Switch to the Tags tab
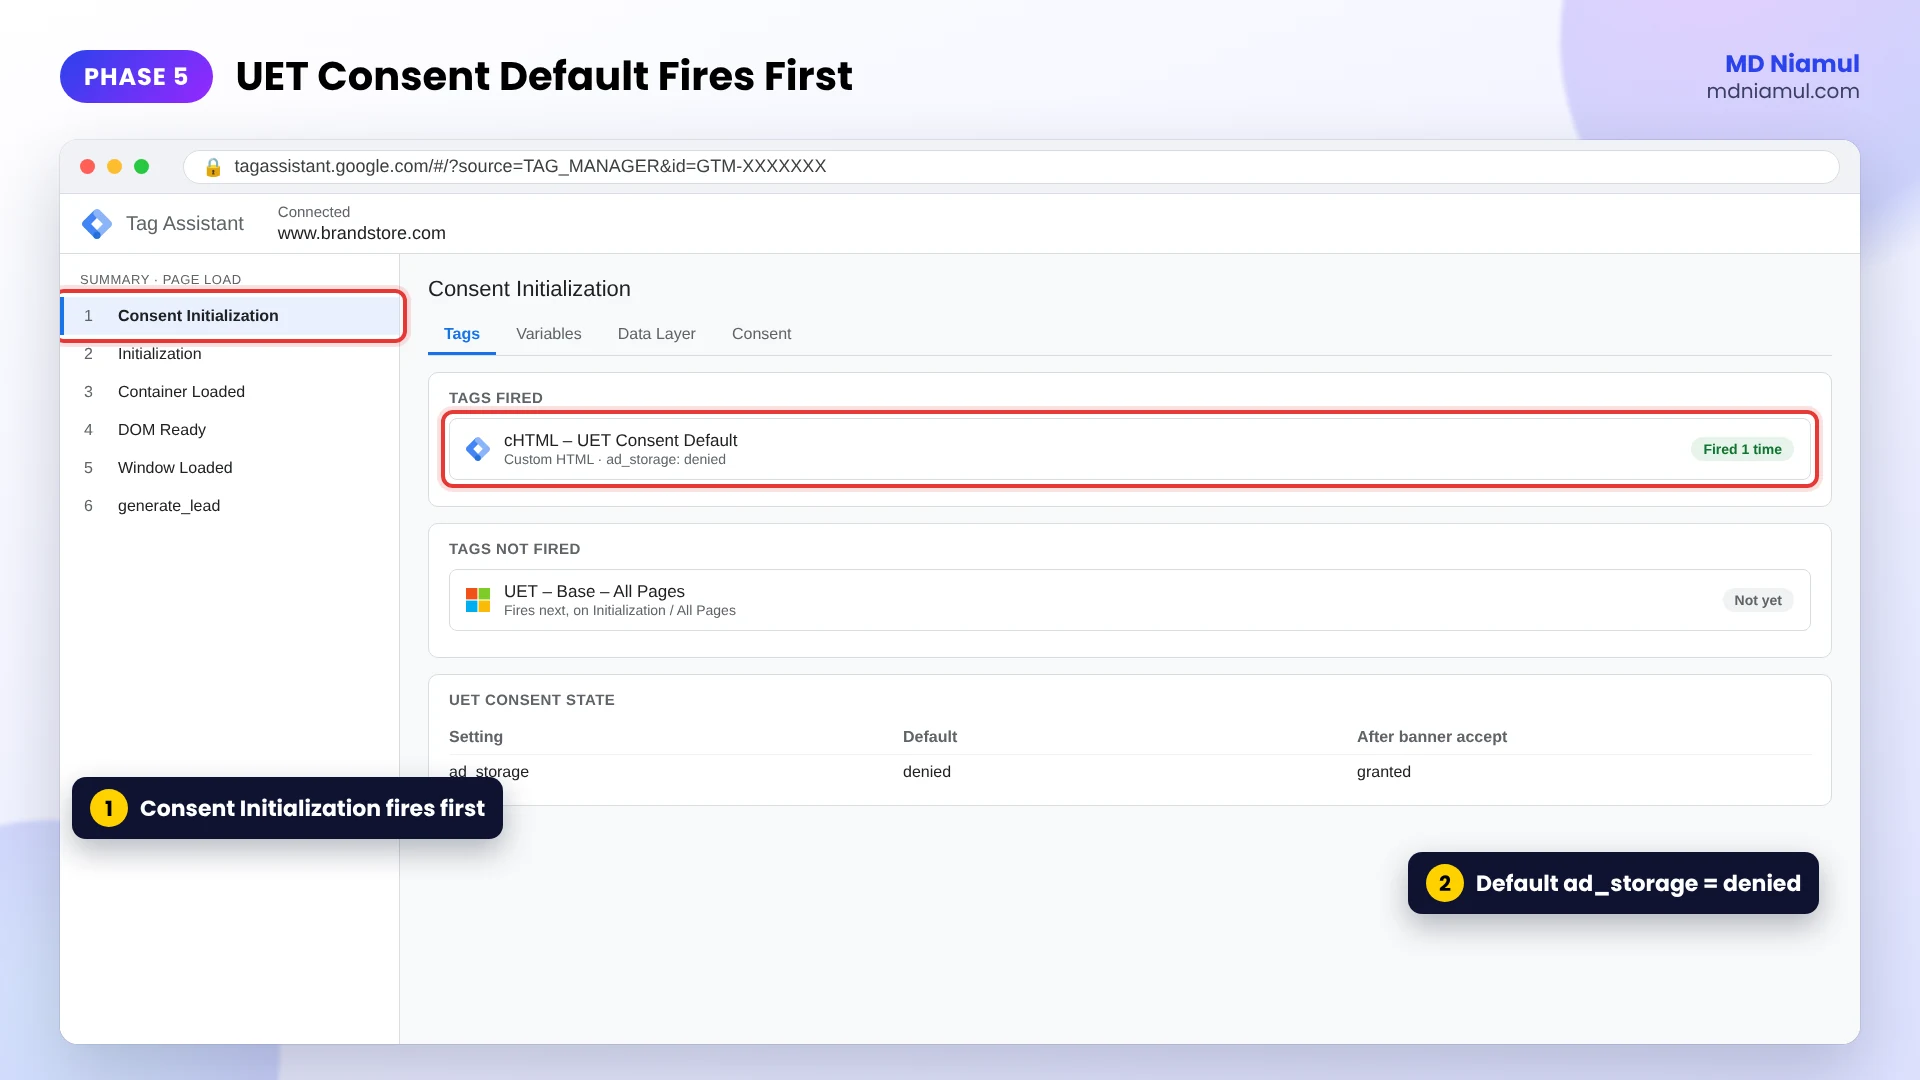Screen dimensions: 1920x1080 pyautogui.click(x=462, y=334)
